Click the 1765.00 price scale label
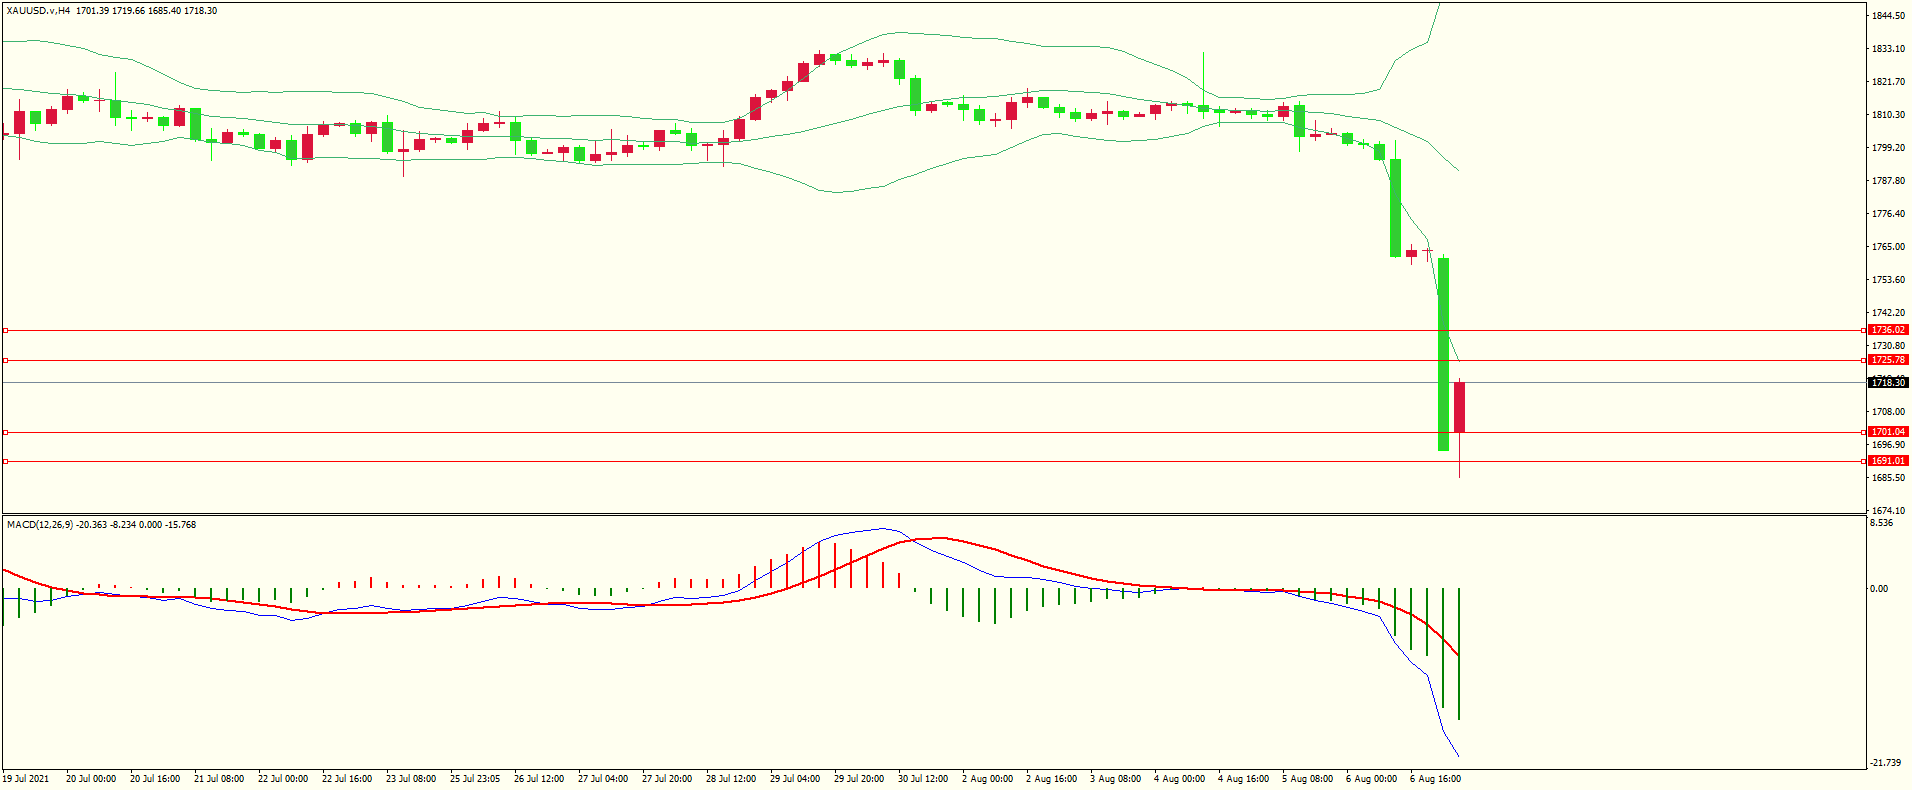 tap(1888, 247)
